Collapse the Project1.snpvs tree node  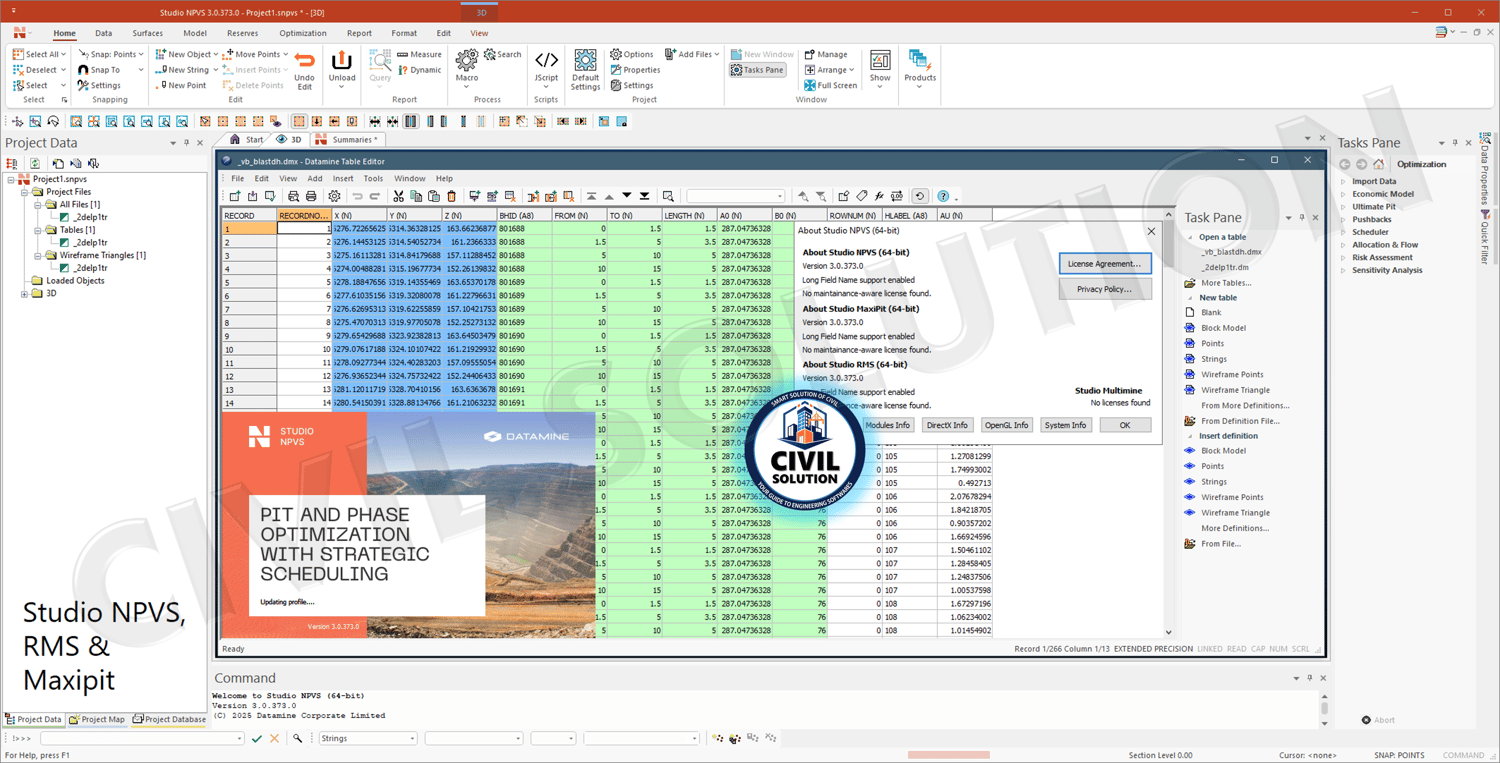11,179
